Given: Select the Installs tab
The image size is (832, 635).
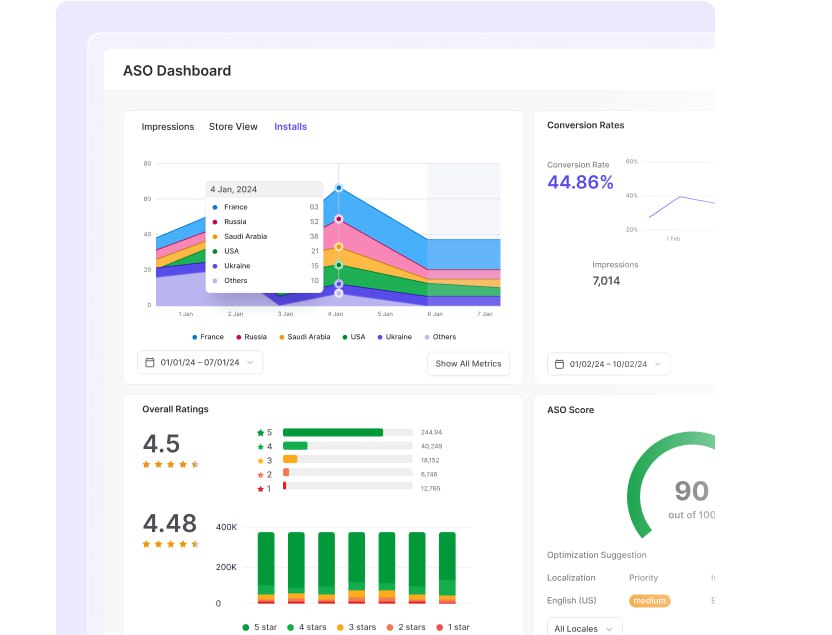Looking at the screenshot, I should click(x=290, y=127).
